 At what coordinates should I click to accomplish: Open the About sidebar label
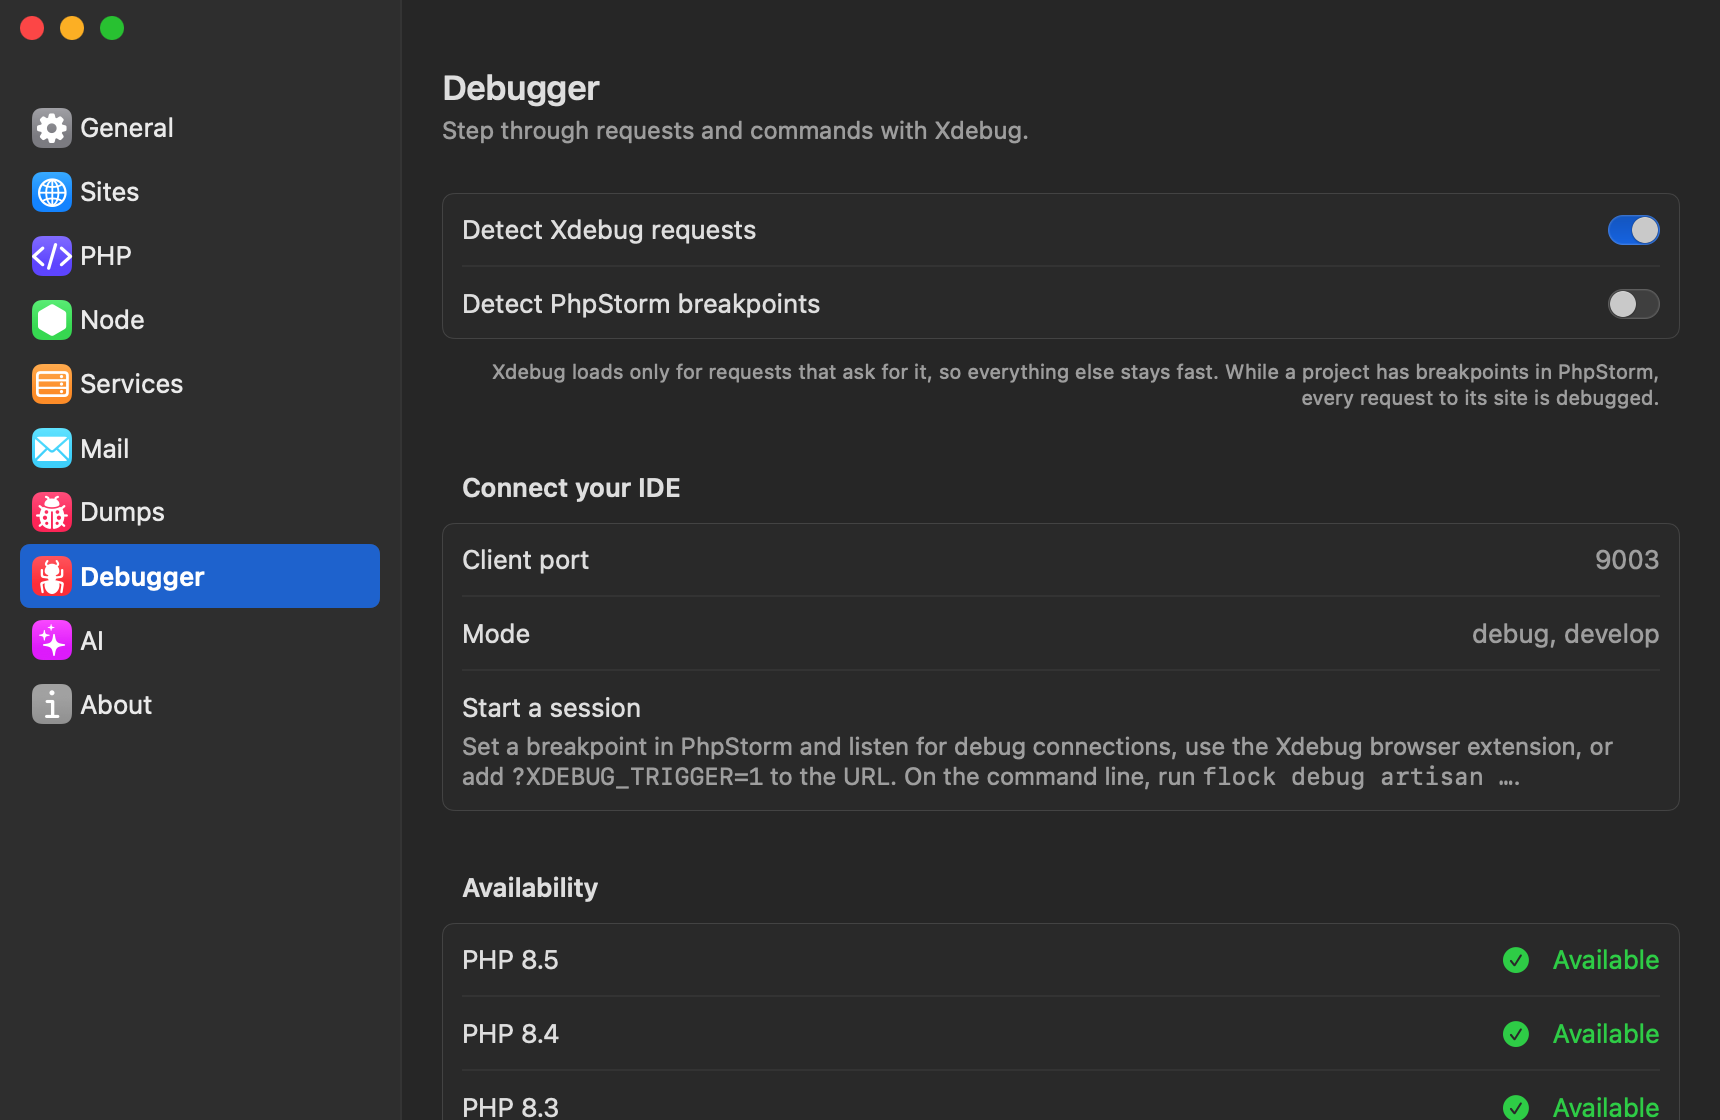116,705
